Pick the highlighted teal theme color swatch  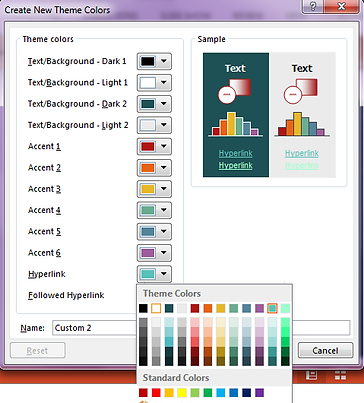[x=272, y=308]
